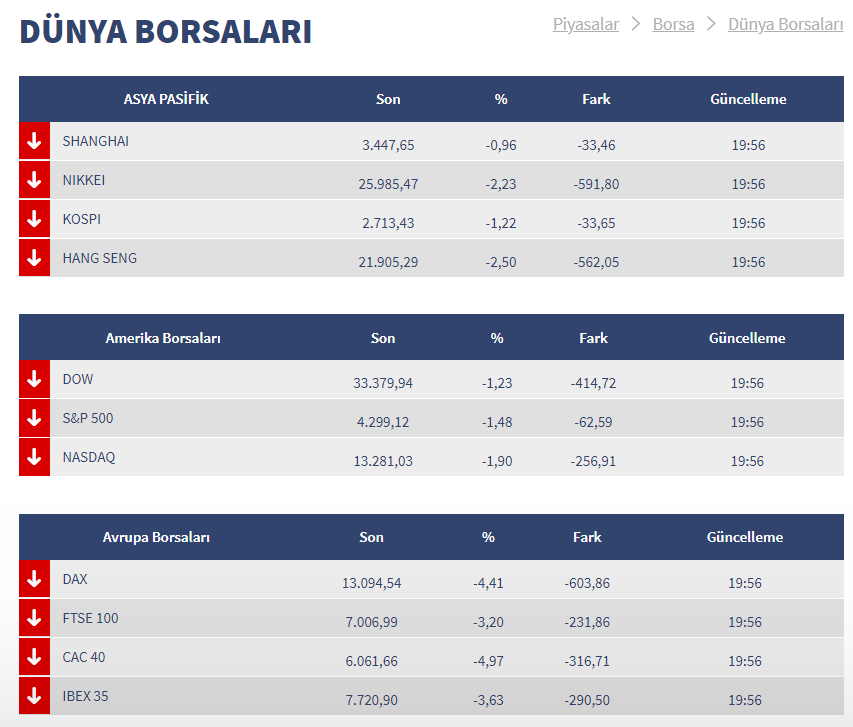Click the Fark column header in Europe table

point(587,537)
